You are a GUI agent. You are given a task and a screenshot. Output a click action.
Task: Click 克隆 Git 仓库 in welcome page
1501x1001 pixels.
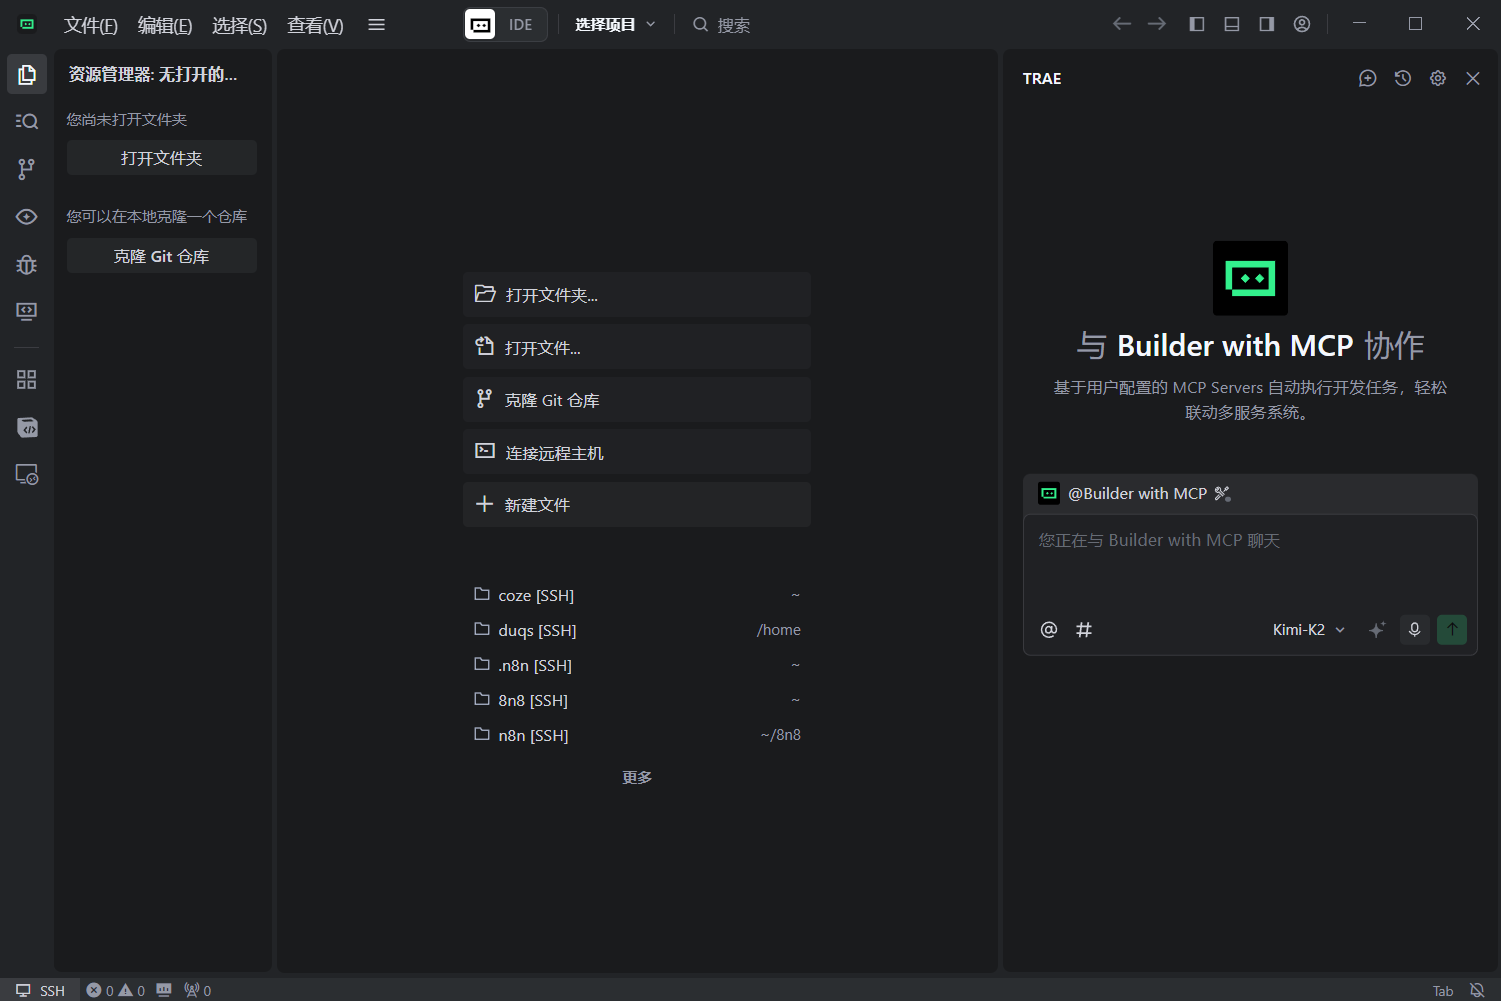click(637, 400)
